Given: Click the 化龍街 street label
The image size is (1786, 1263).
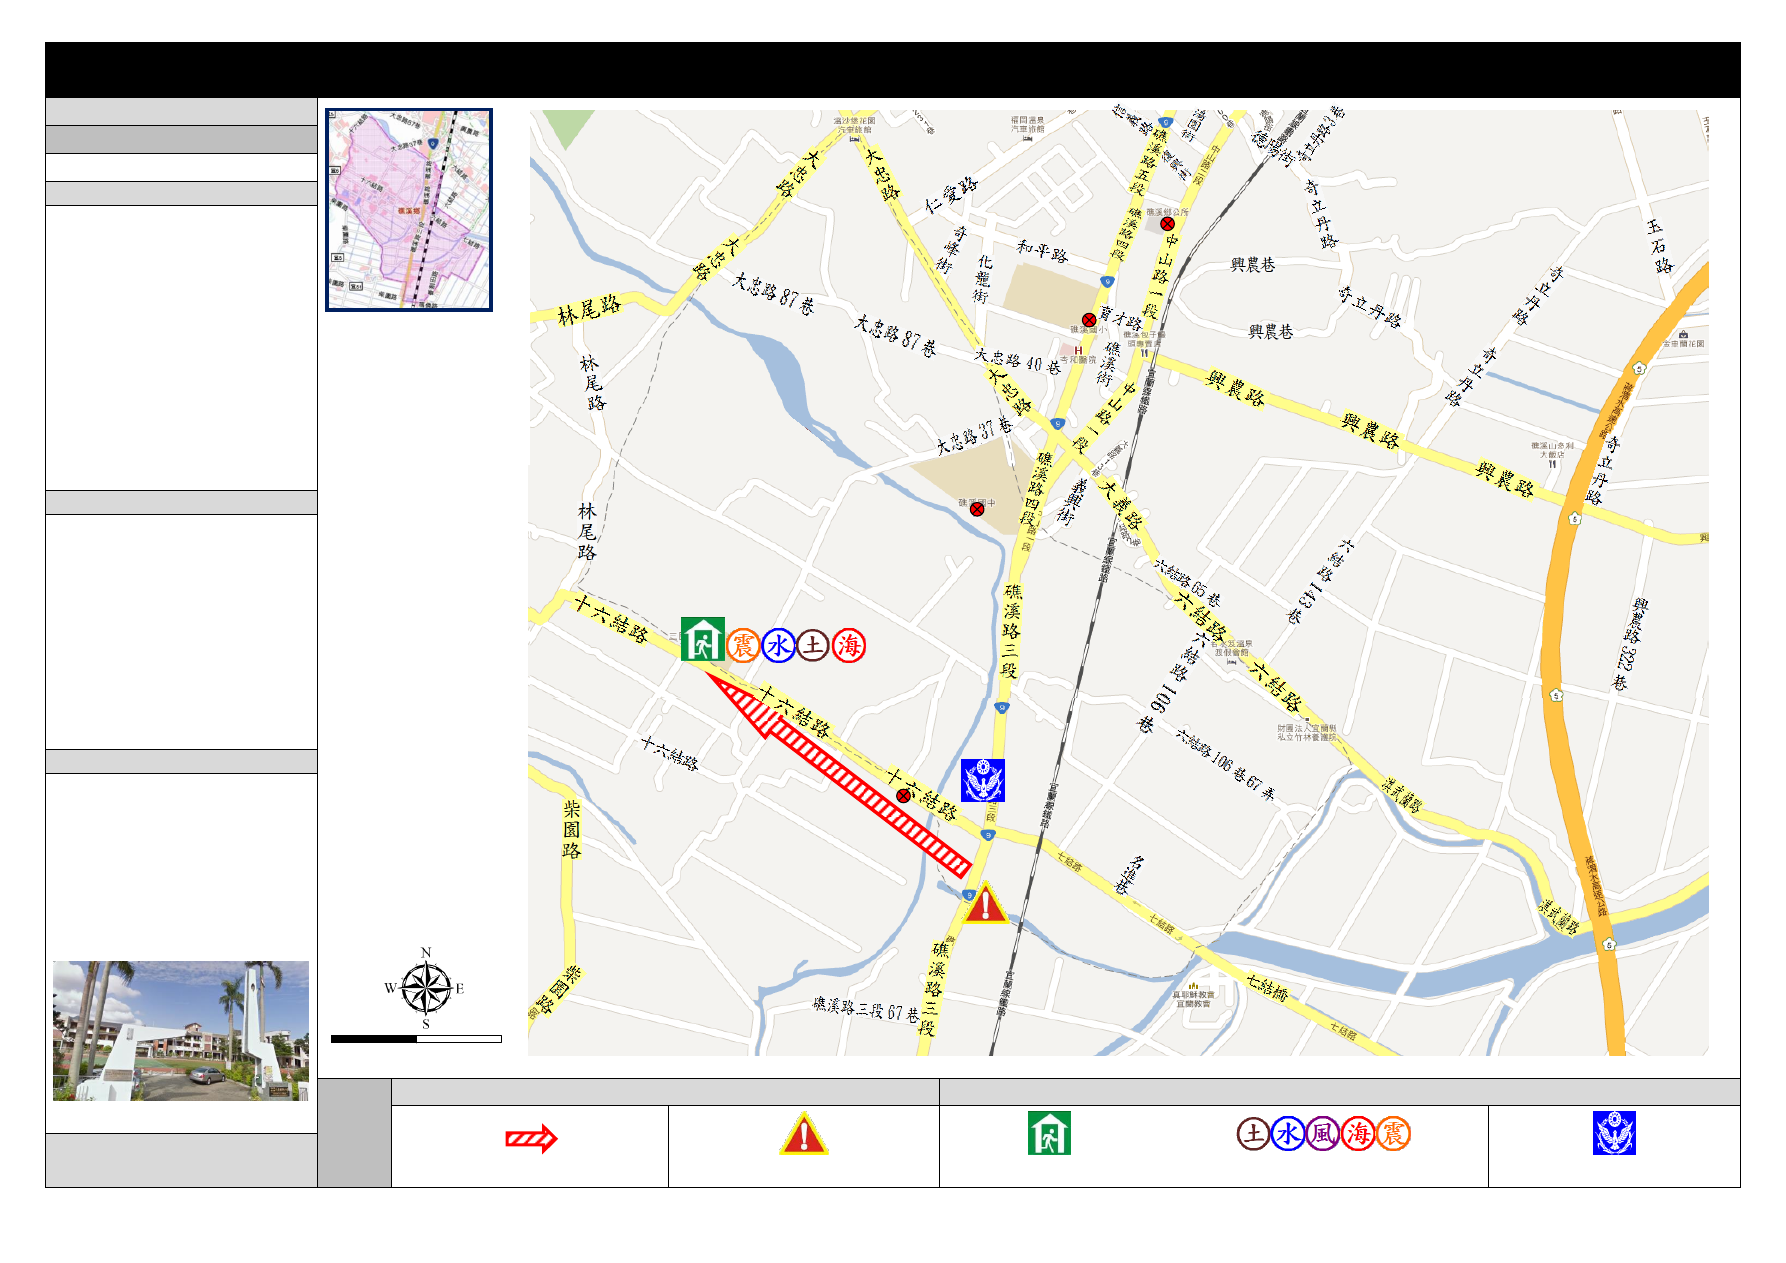Looking at the screenshot, I should tap(983, 280).
